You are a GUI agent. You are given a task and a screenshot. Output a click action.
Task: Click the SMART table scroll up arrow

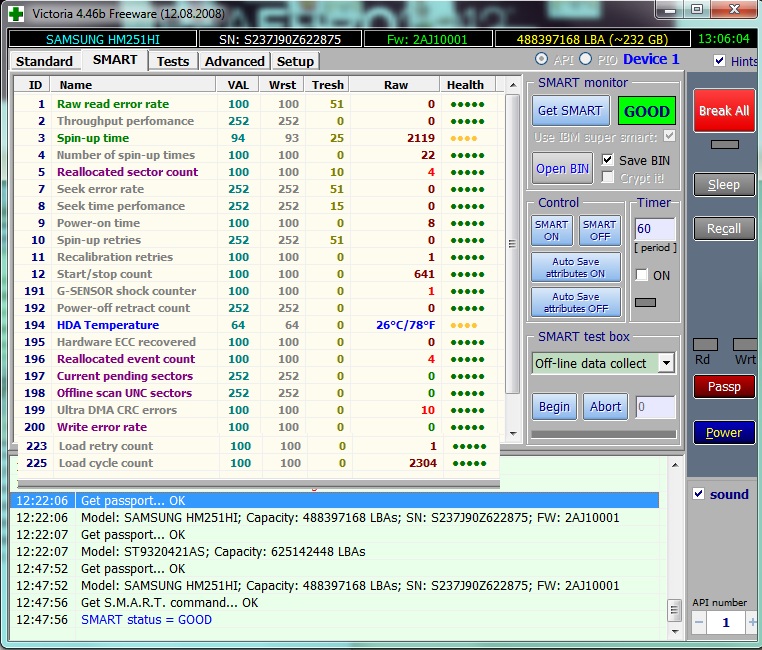tap(513, 85)
